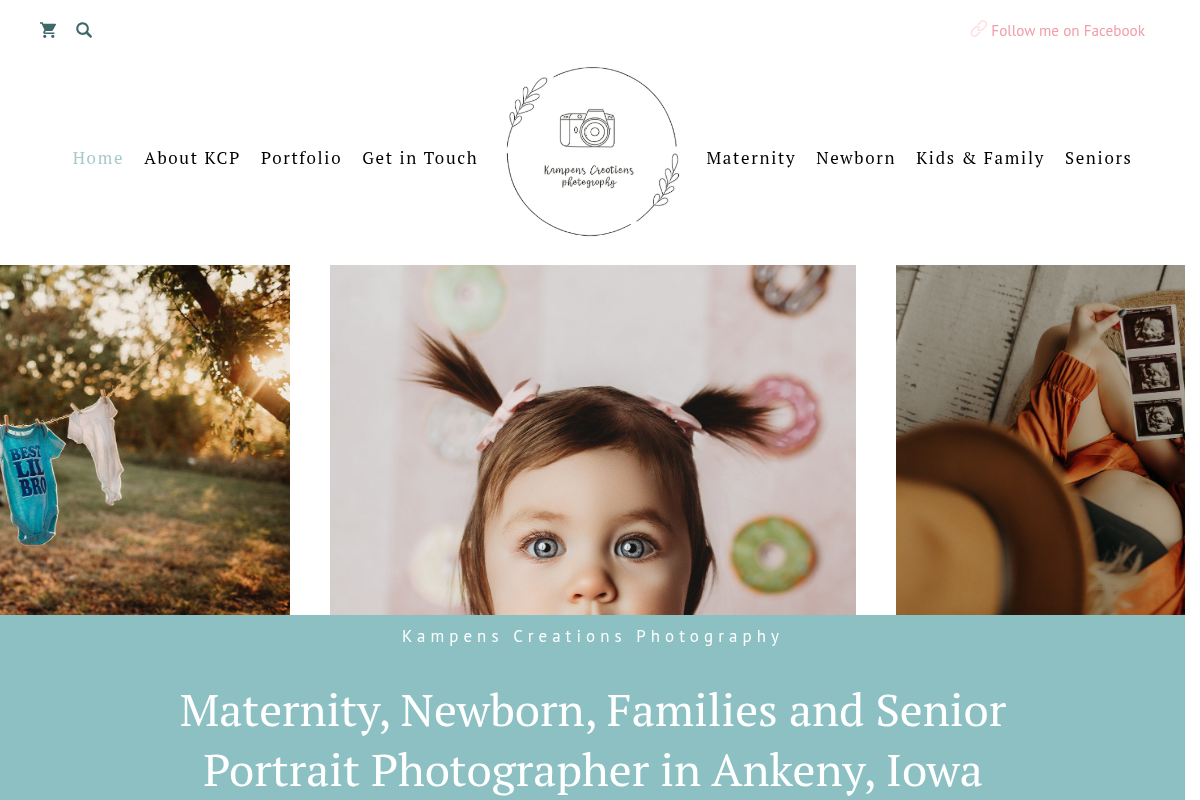Navigate to Kids & Family

click(x=980, y=158)
